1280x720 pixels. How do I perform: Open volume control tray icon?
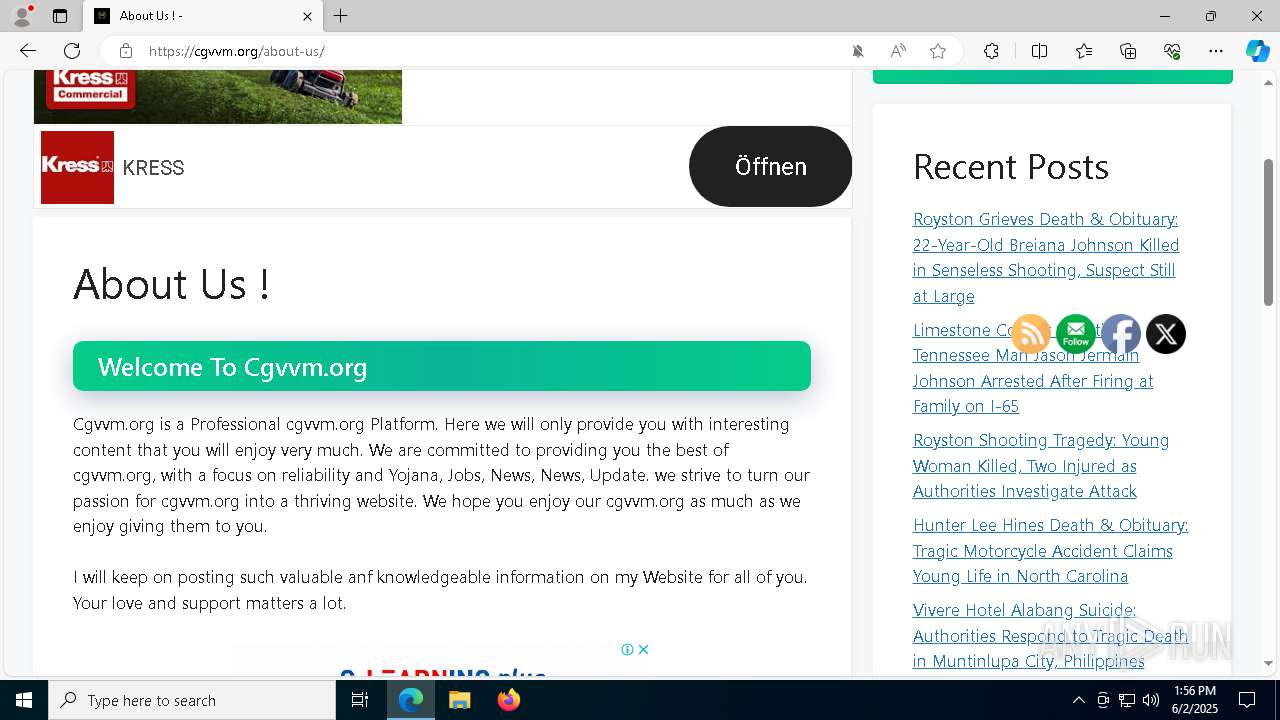tap(1151, 700)
